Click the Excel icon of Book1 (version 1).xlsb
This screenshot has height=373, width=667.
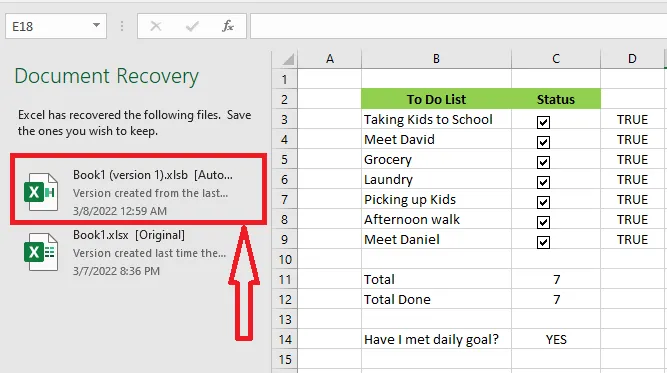pyautogui.click(x=41, y=192)
